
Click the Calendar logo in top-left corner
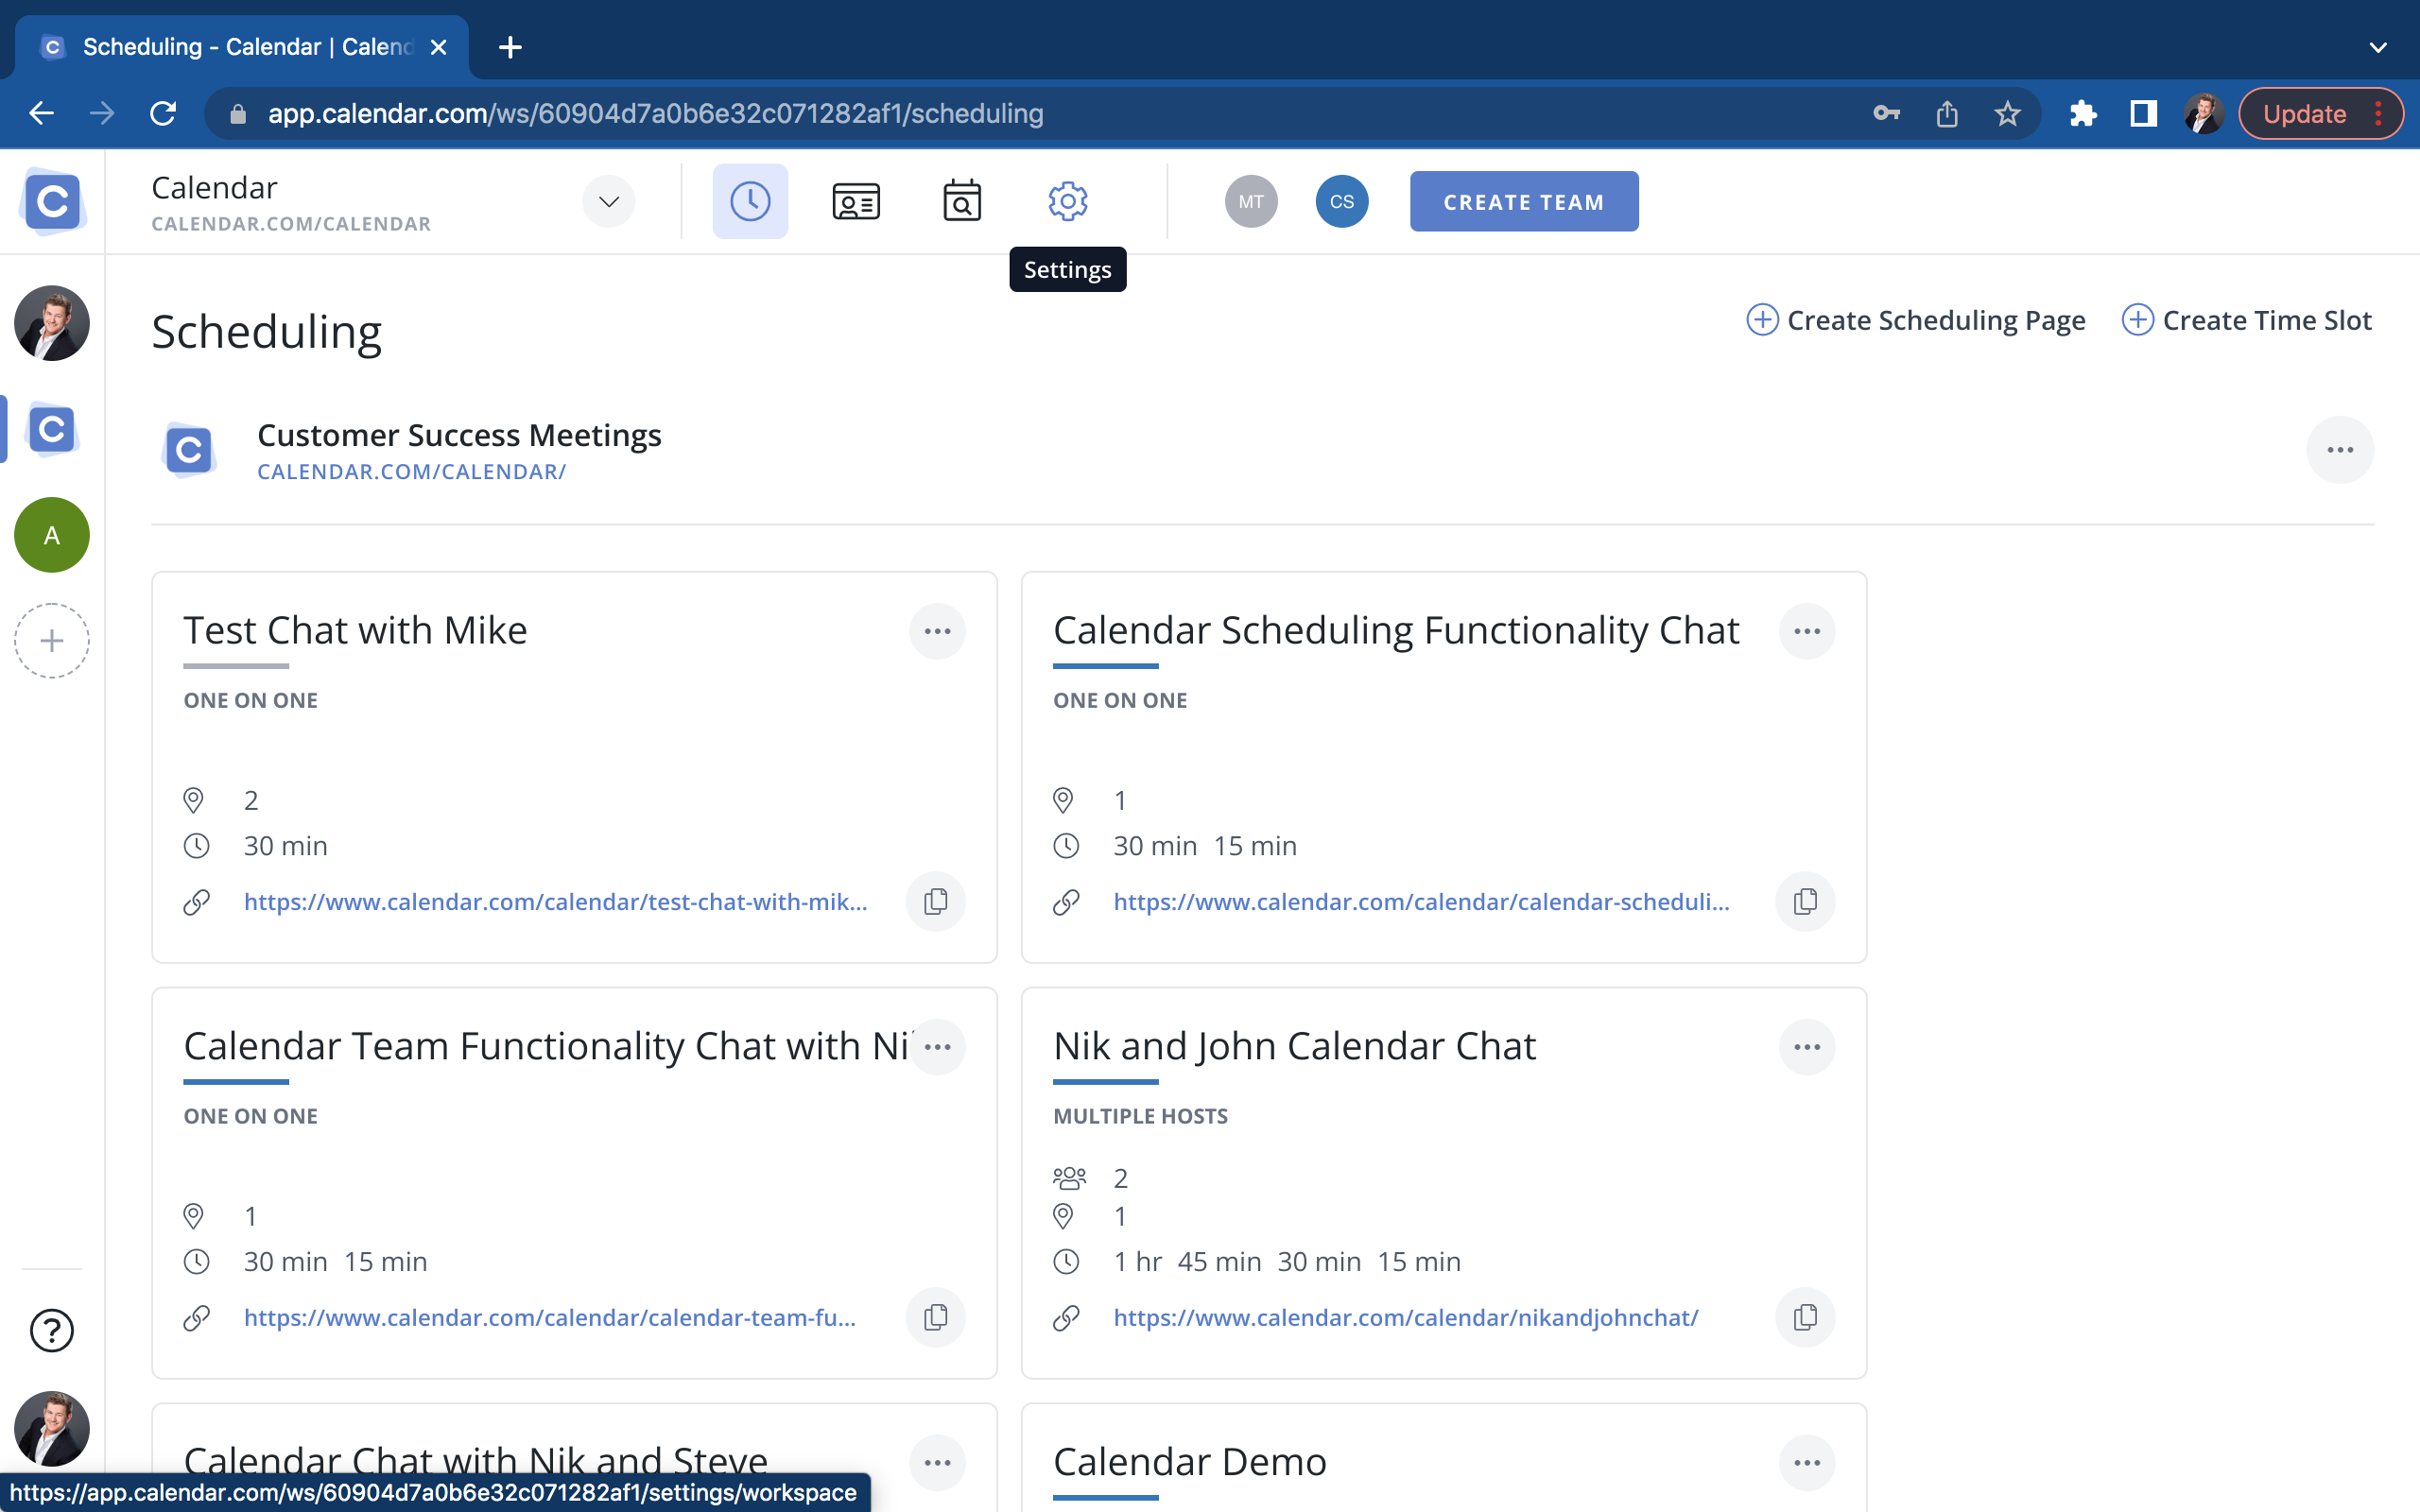52,201
